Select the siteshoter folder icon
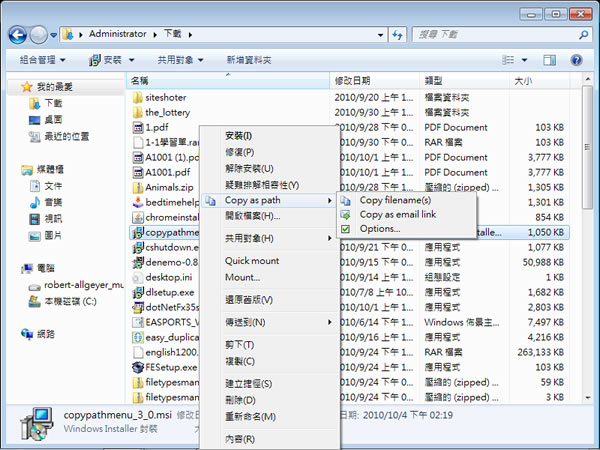This screenshot has height=450, width=600. click(x=138, y=97)
